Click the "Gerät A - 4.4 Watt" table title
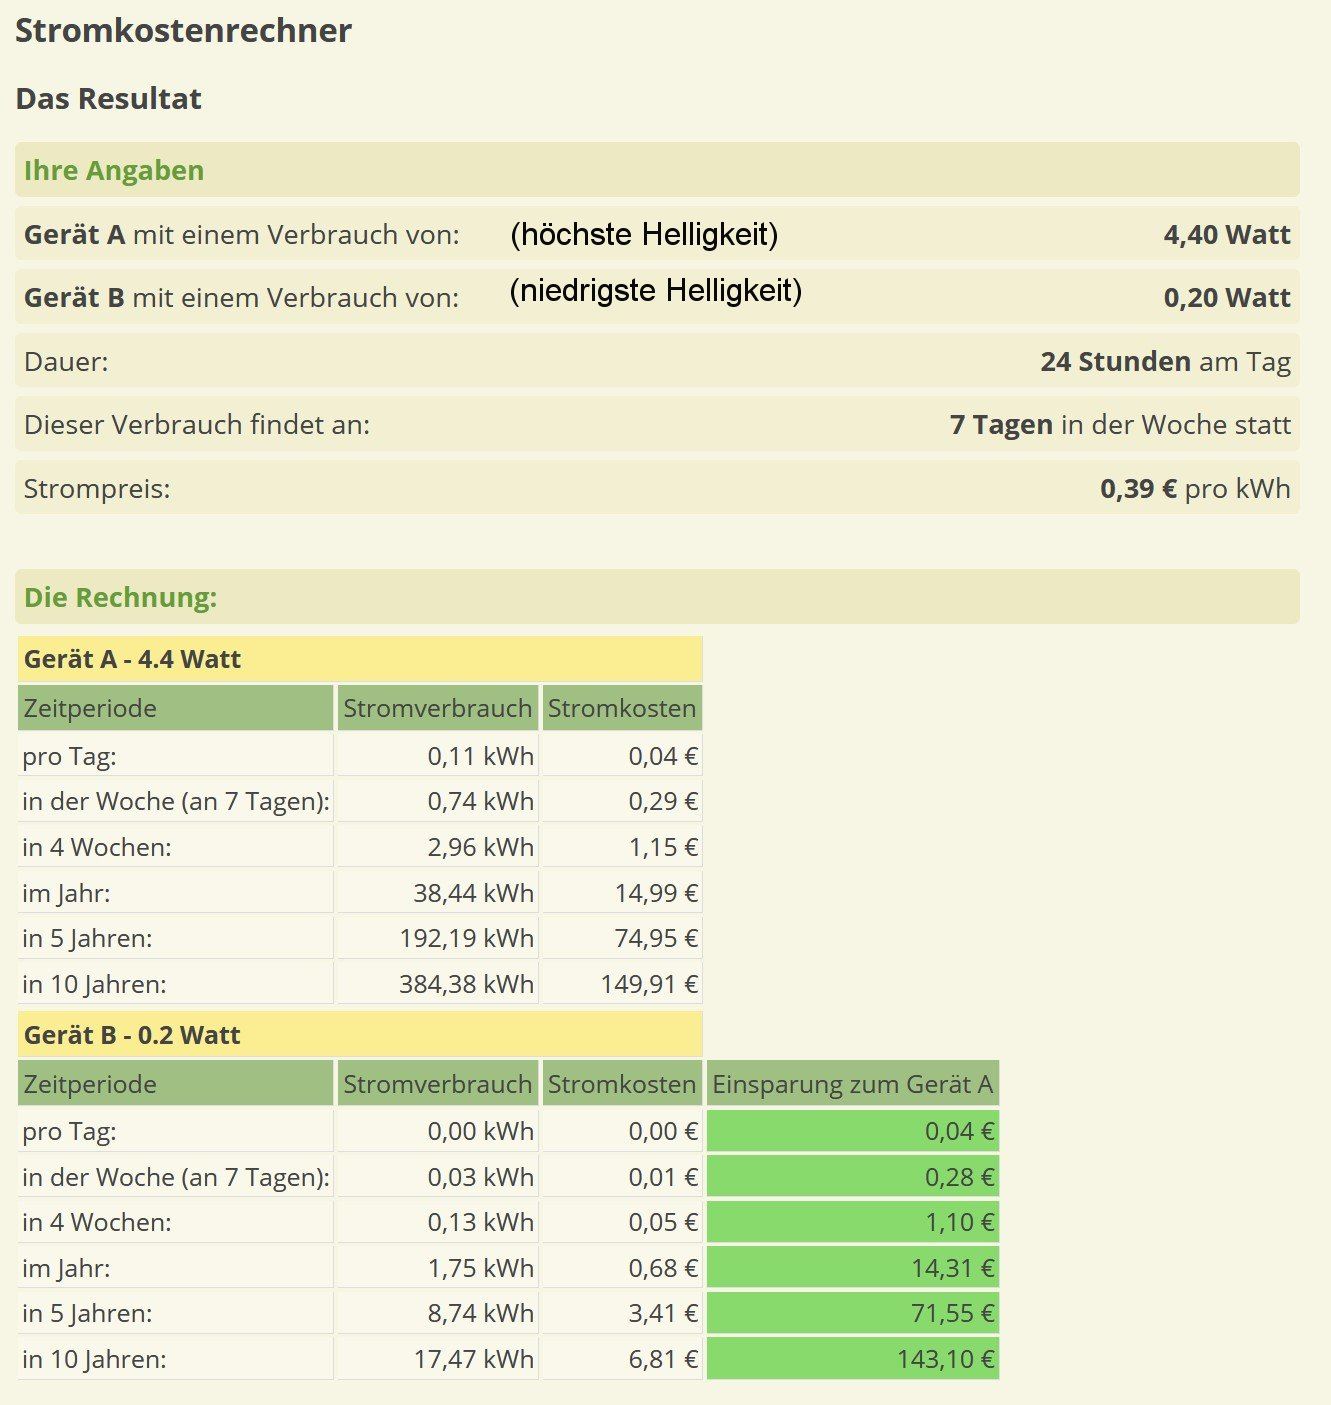Screen dimensions: 1331x1405 click(x=133, y=660)
